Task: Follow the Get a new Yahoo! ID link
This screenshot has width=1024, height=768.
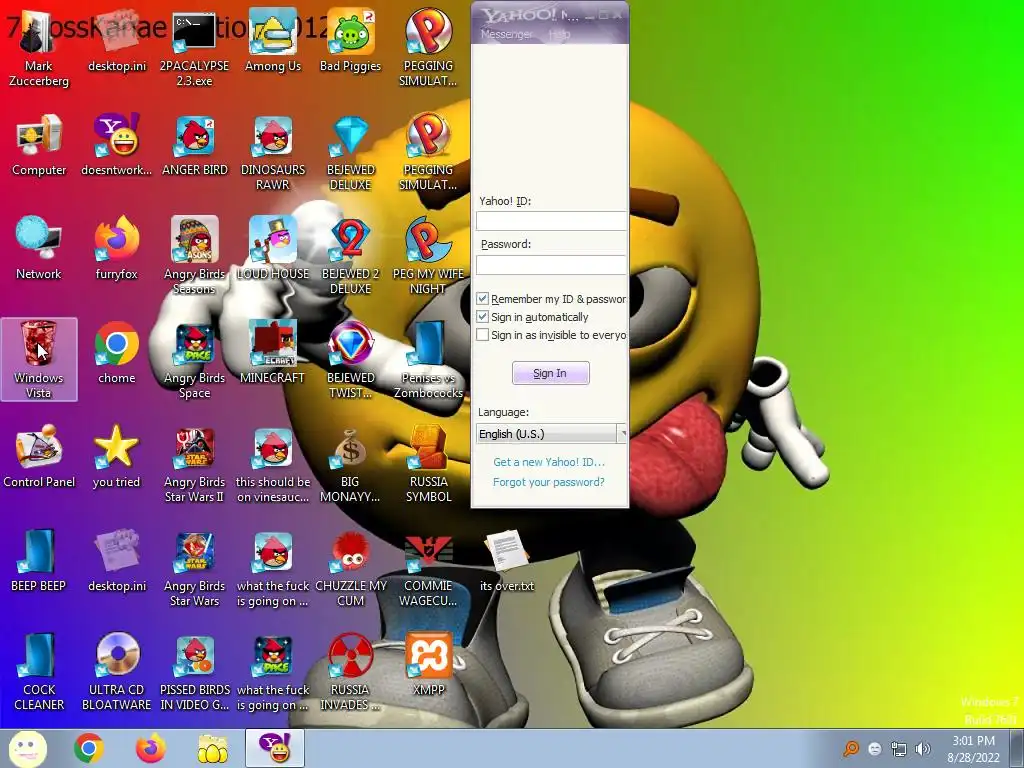Action: [549, 462]
